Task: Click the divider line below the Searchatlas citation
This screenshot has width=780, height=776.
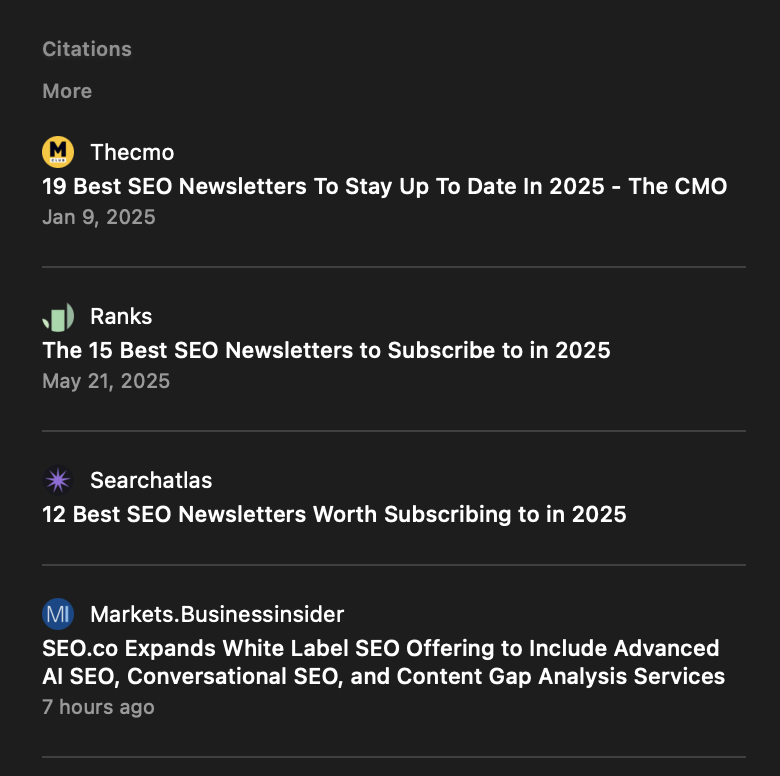Action: pyautogui.click(x=393, y=565)
